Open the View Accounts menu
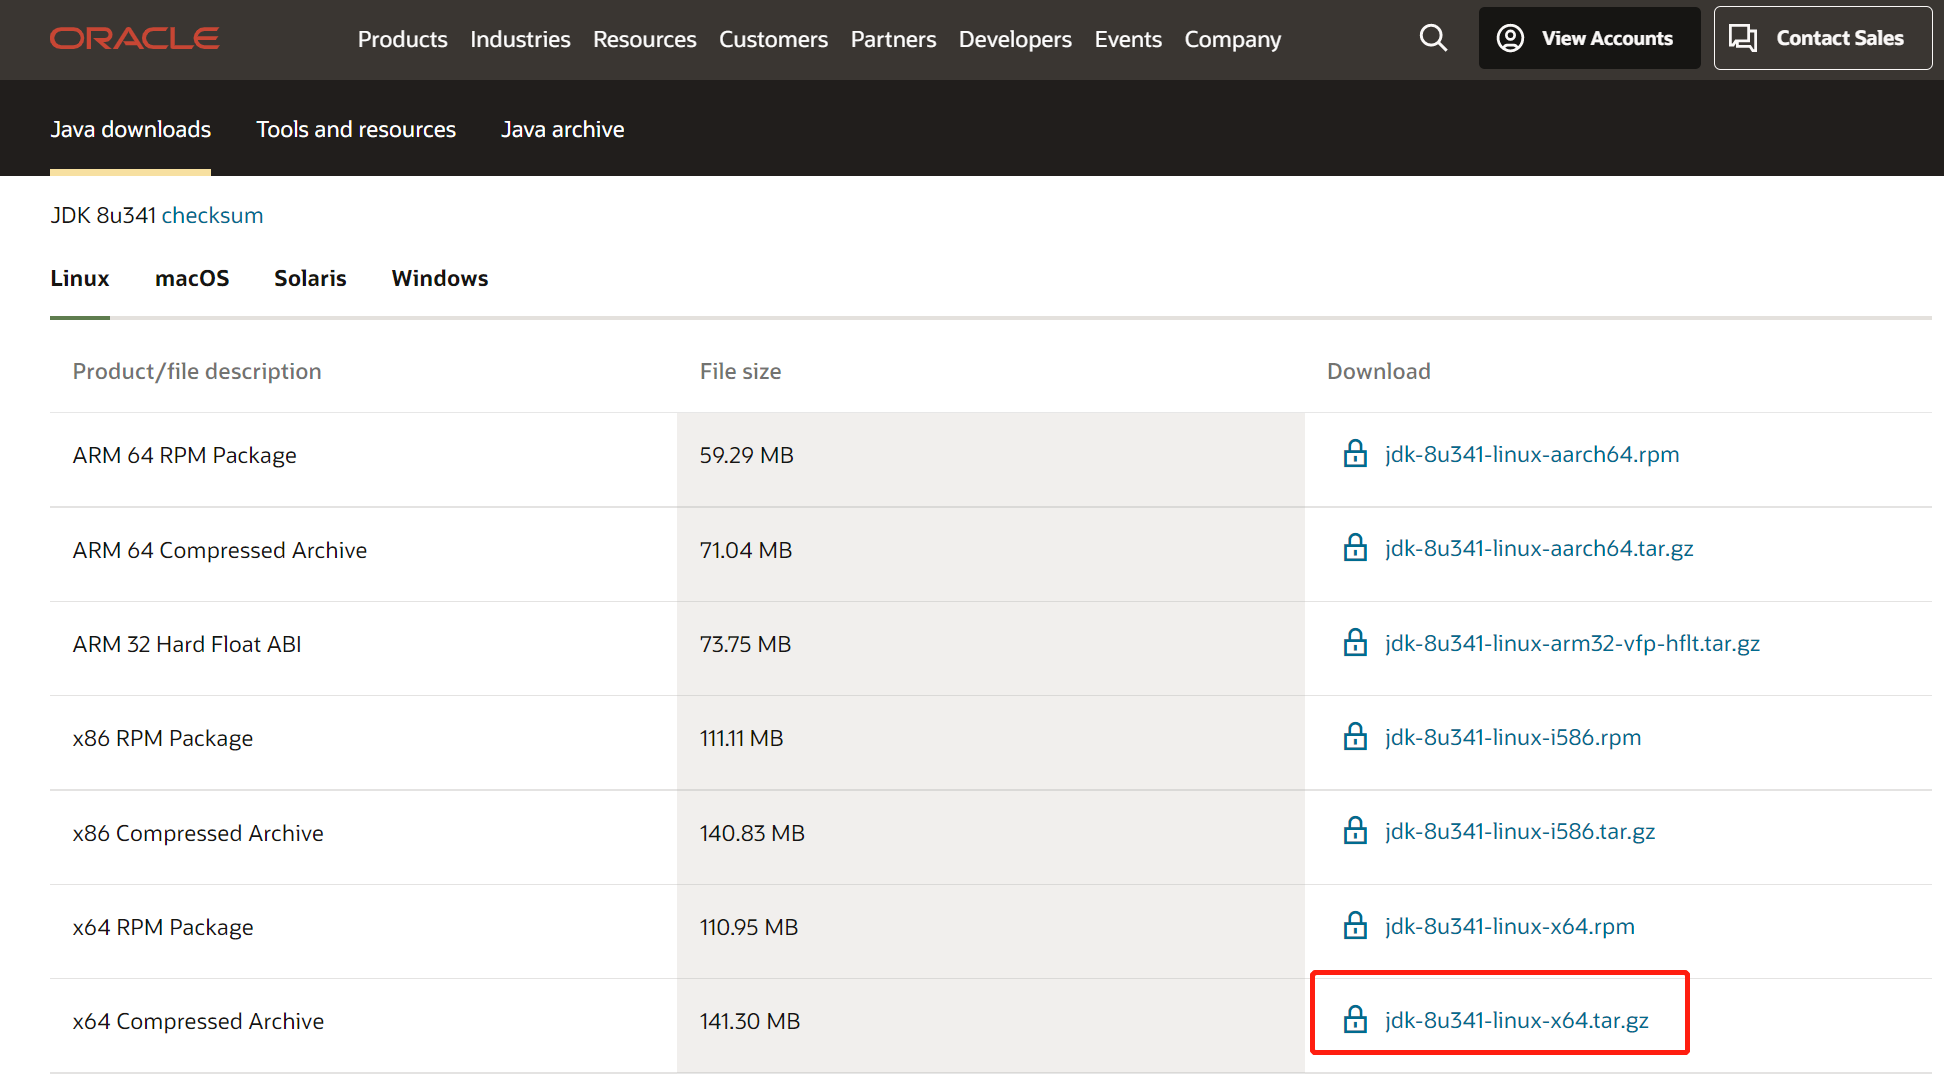Image resolution: width=1944 pixels, height=1079 pixels. tap(1588, 38)
